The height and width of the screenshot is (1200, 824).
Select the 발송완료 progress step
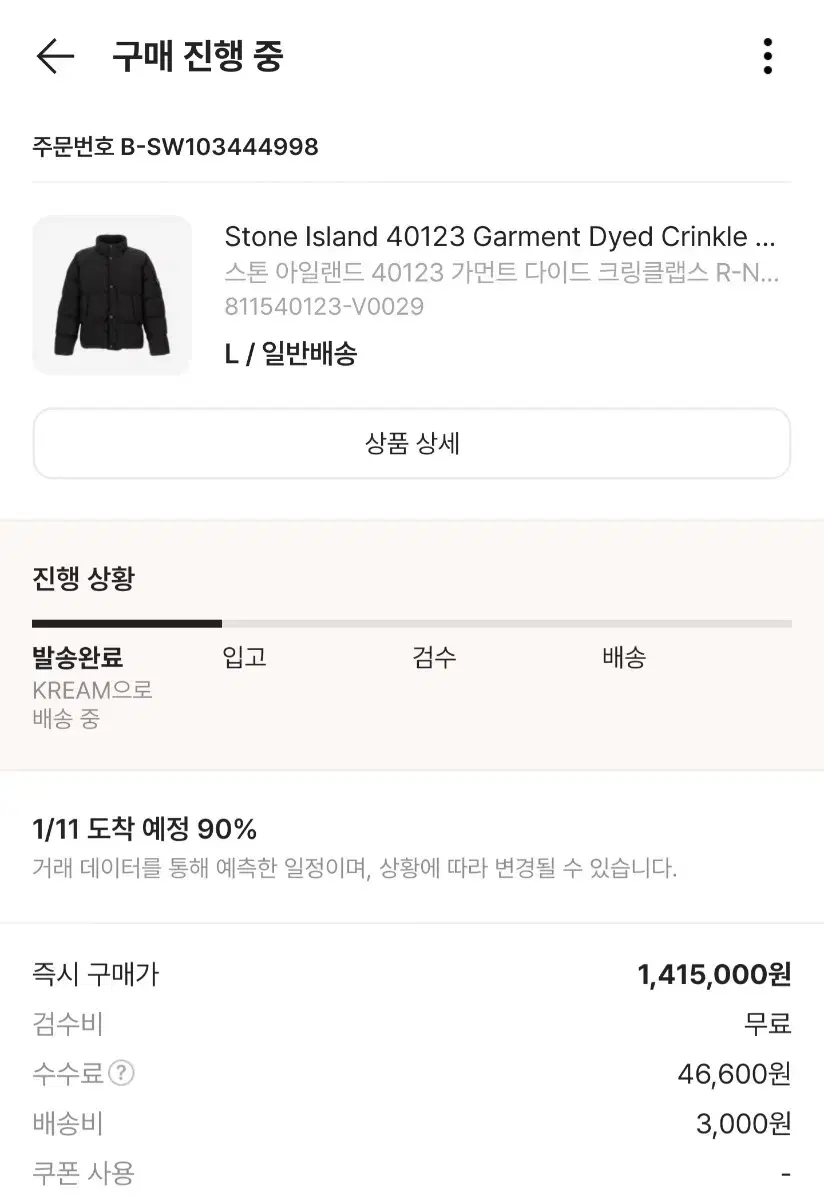click(78, 658)
